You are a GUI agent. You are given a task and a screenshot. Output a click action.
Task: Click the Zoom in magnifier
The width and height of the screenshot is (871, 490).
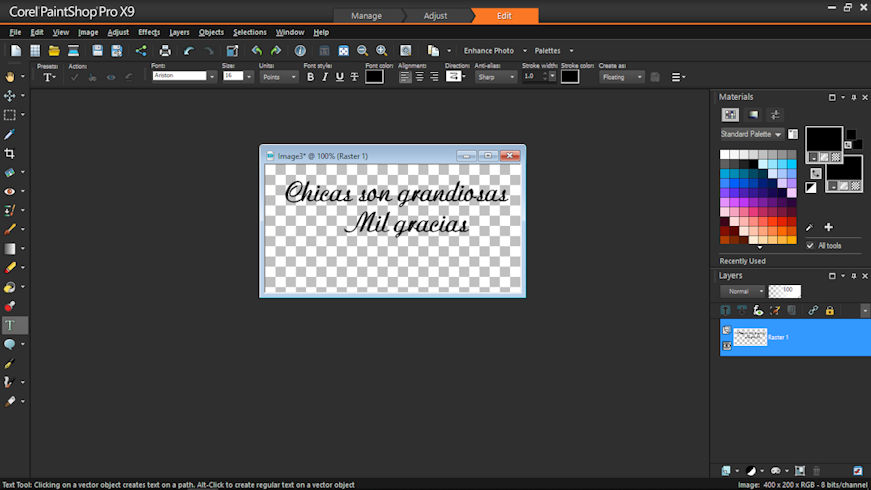tap(382, 51)
